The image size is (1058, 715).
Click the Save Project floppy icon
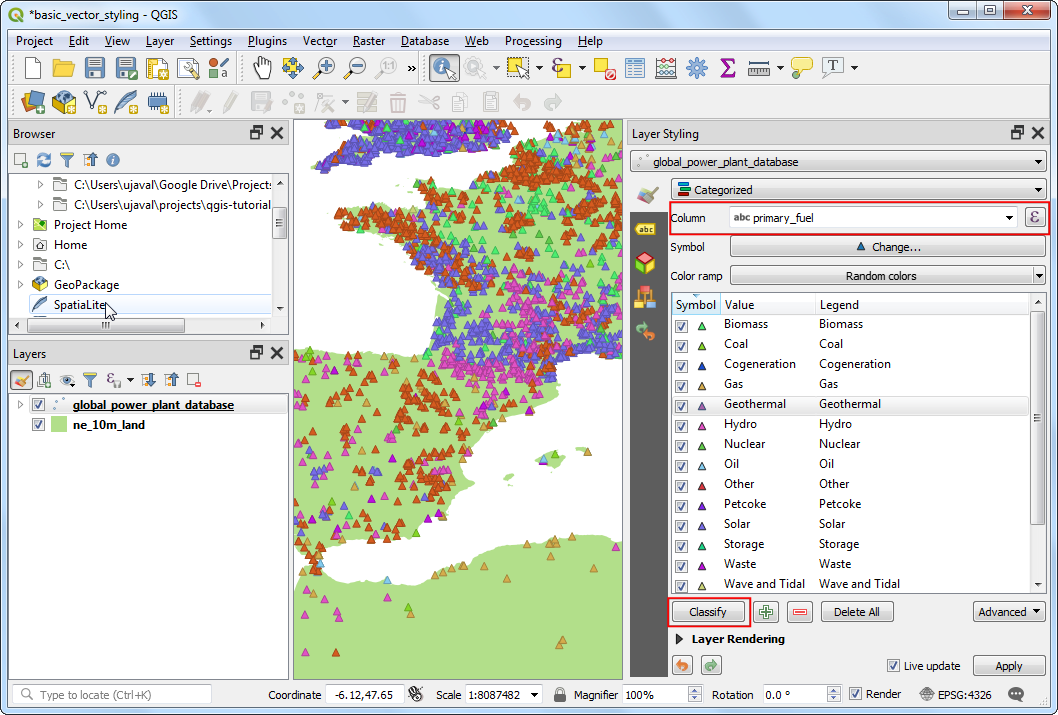[x=95, y=68]
